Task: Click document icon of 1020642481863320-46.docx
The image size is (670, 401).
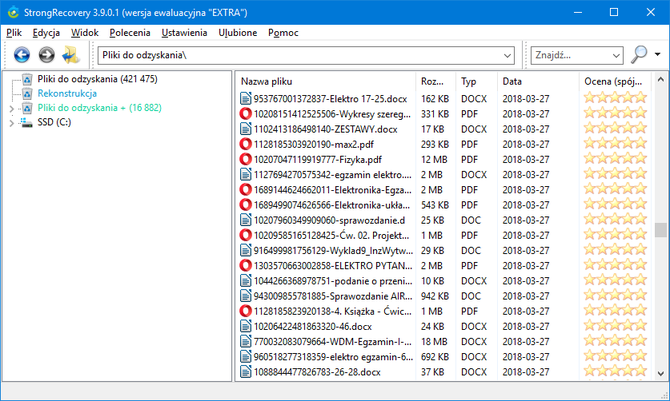Action: point(245,326)
